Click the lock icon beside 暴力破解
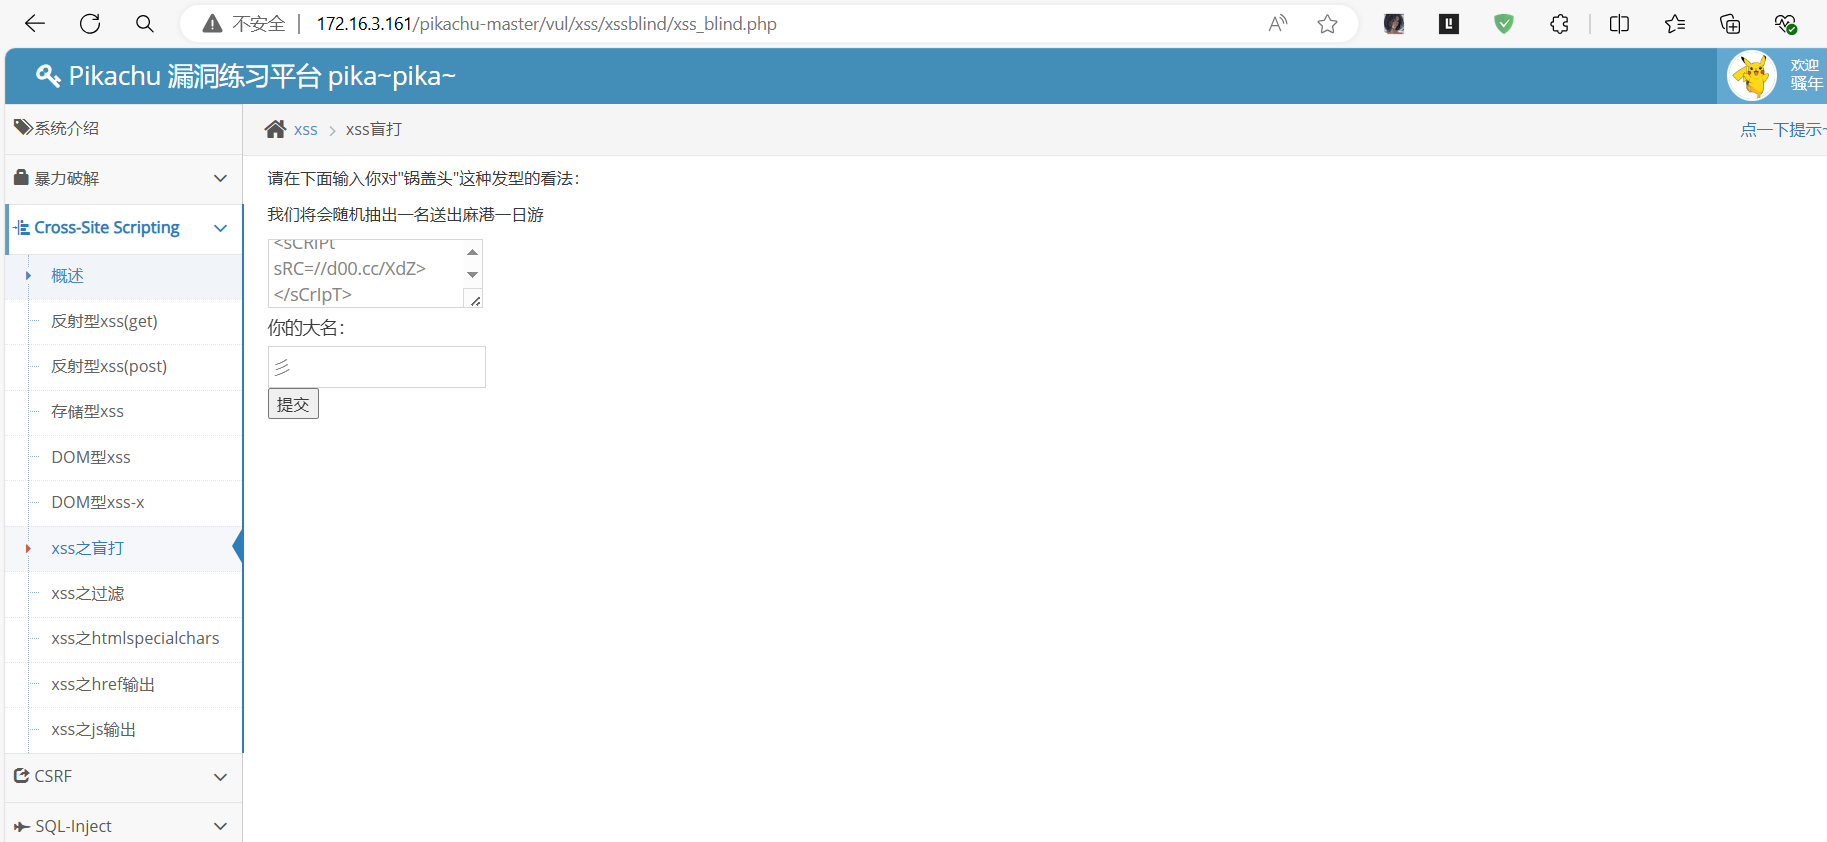The width and height of the screenshot is (1827, 842). 21,177
